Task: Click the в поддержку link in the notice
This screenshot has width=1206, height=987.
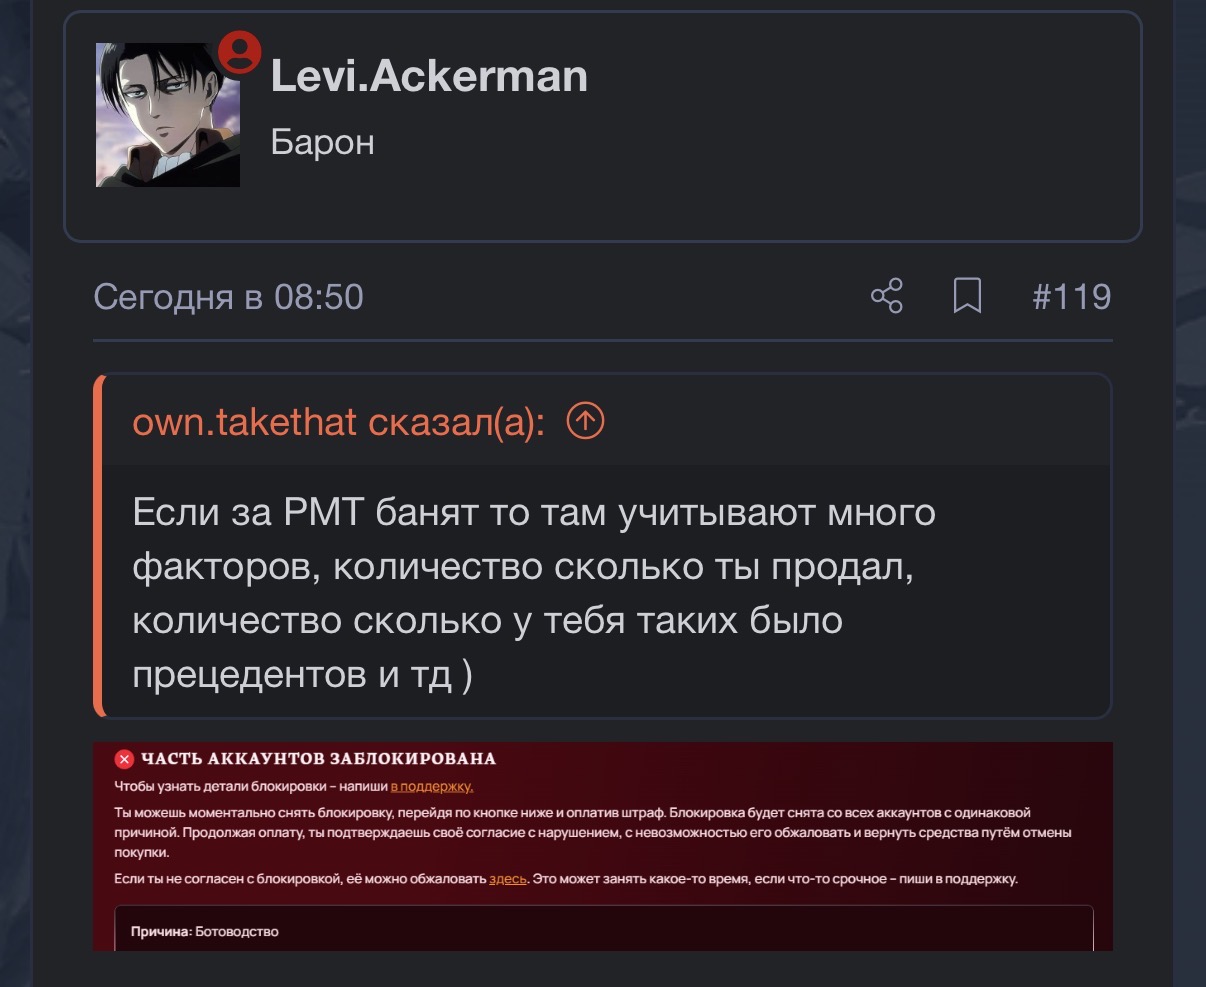Action: [x=432, y=787]
